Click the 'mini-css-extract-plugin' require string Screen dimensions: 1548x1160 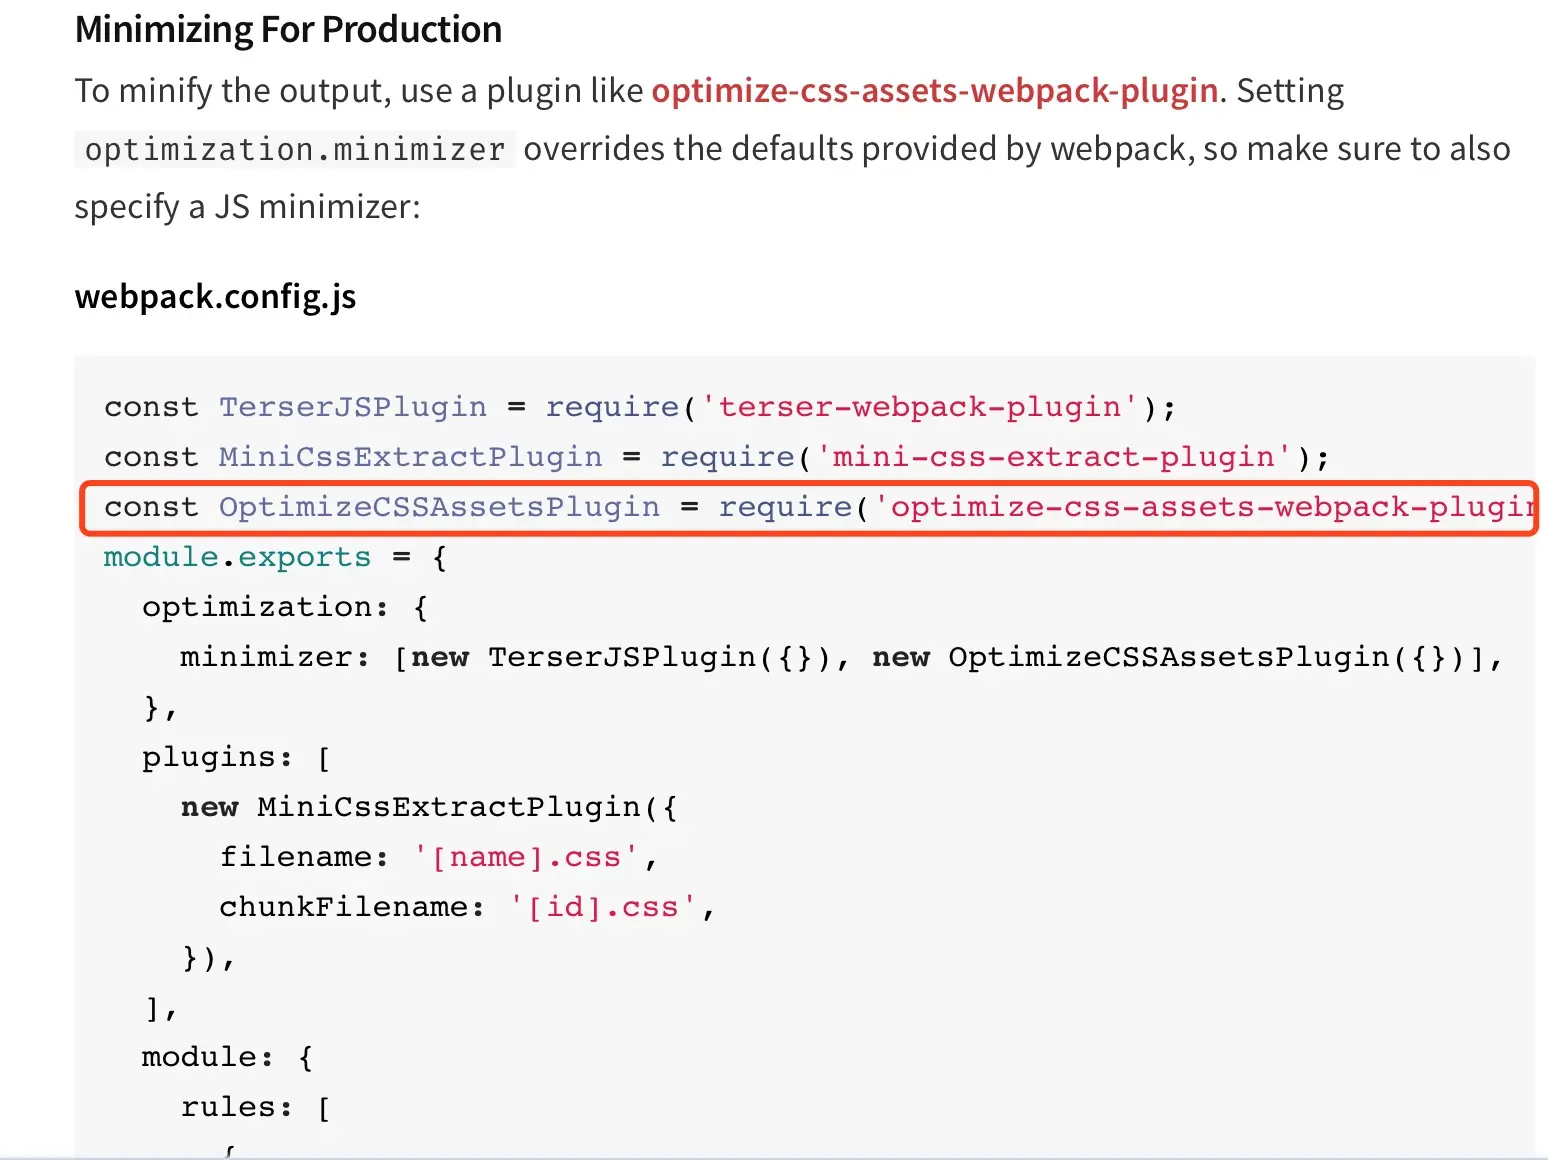(1054, 457)
